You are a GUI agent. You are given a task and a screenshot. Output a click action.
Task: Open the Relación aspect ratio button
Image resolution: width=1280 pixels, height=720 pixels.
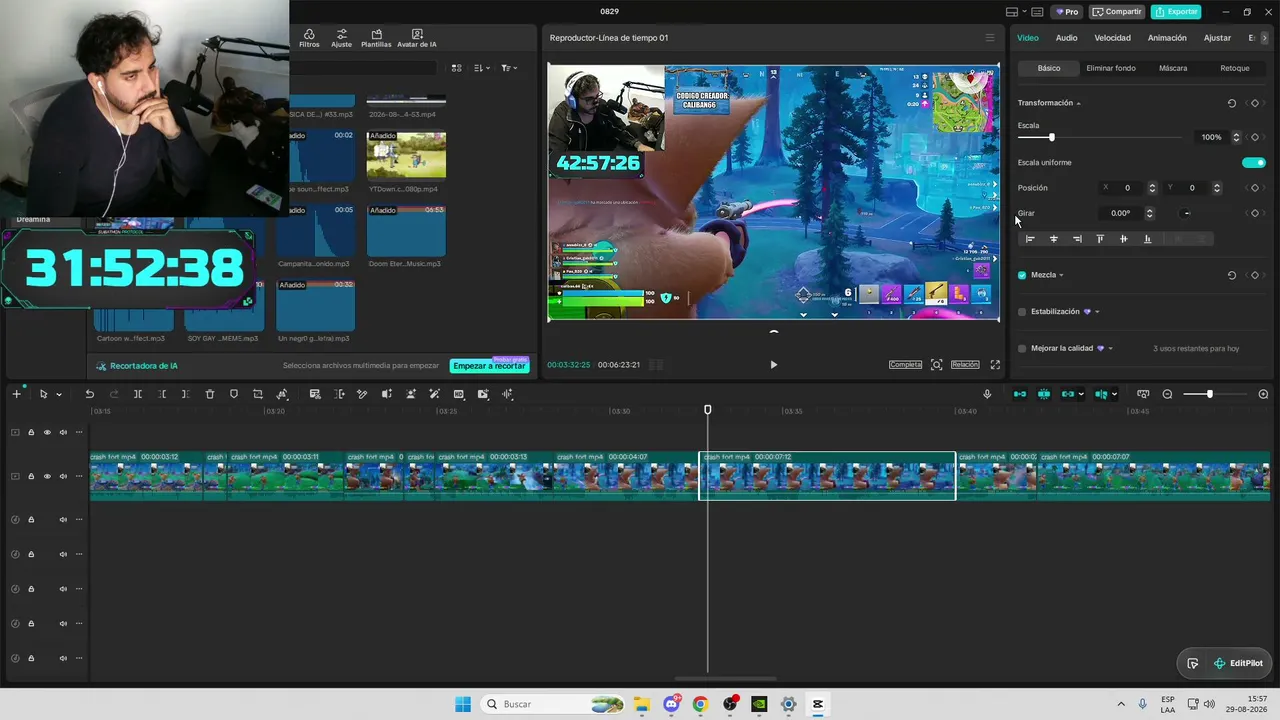[x=965, y=365]
